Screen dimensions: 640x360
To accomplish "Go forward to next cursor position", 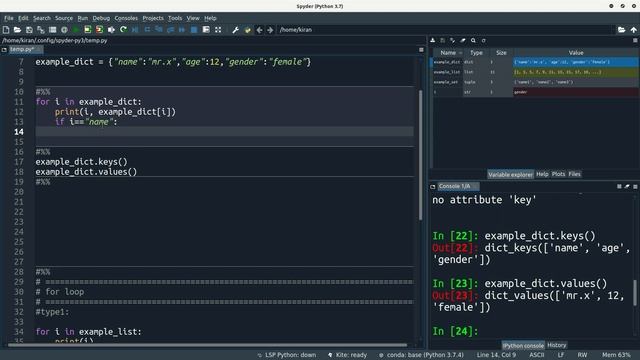I will pyautogui.click(x=270, y=30).
